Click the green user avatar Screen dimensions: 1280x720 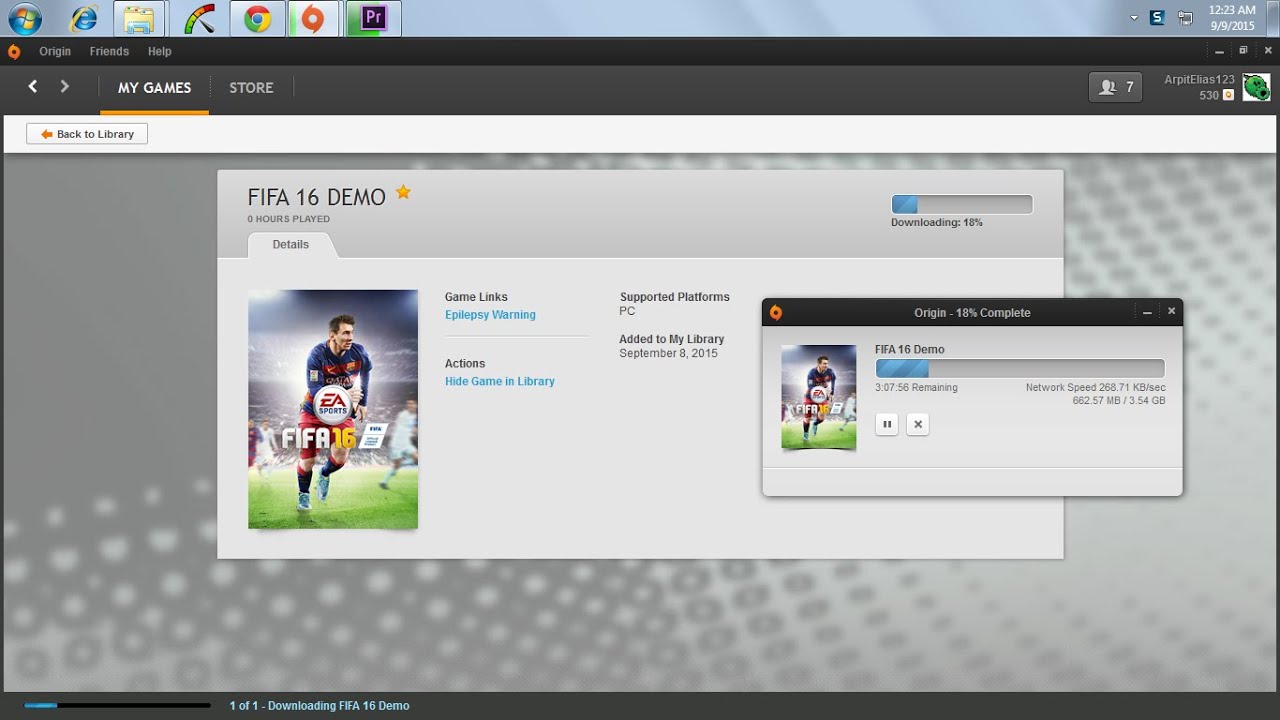(1256, 87)
